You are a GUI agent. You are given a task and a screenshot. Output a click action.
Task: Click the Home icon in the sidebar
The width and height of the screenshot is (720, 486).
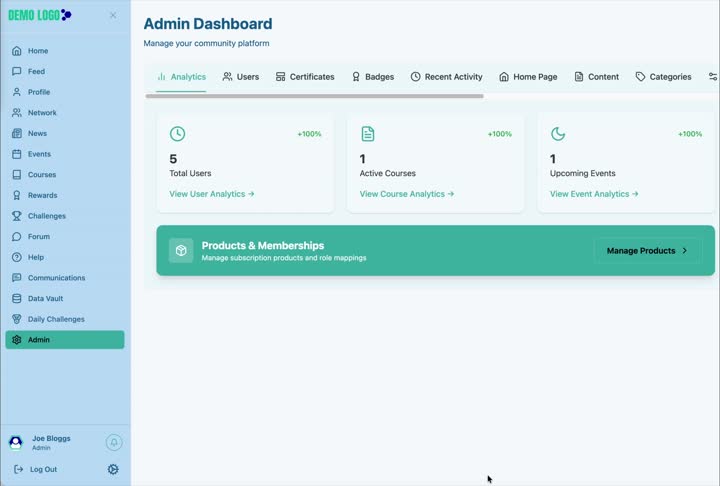coord(17,51)
